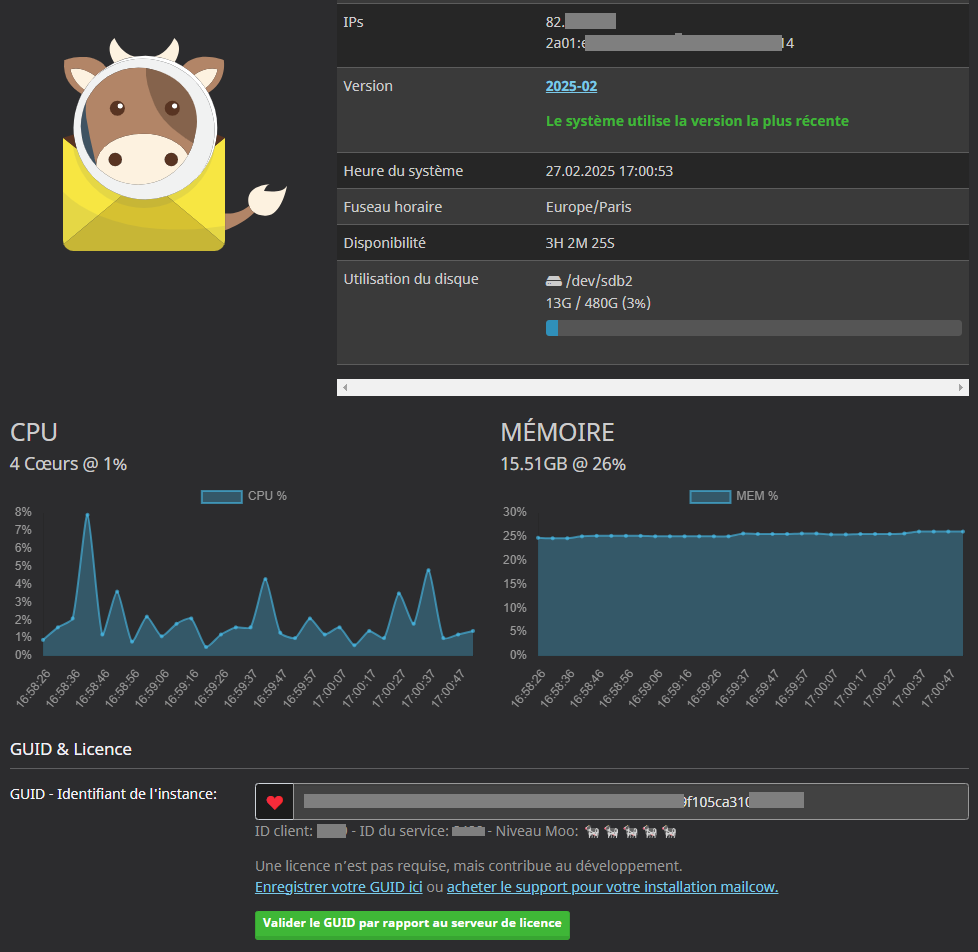This screenshot has height=952, width=978.
Task: Click the first cow icon in Niveau Moo
Action: pyautogui.click(x=592, y=832)
